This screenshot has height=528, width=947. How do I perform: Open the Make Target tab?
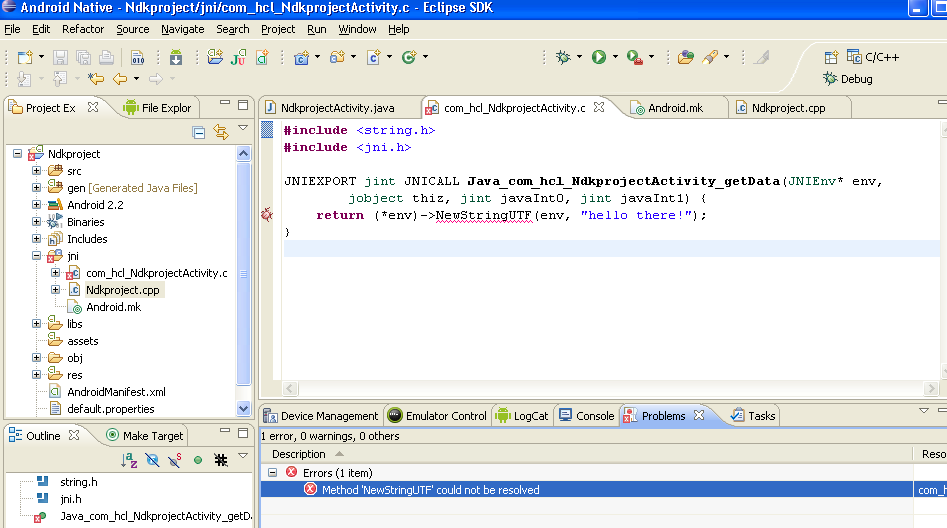point(145,436)
